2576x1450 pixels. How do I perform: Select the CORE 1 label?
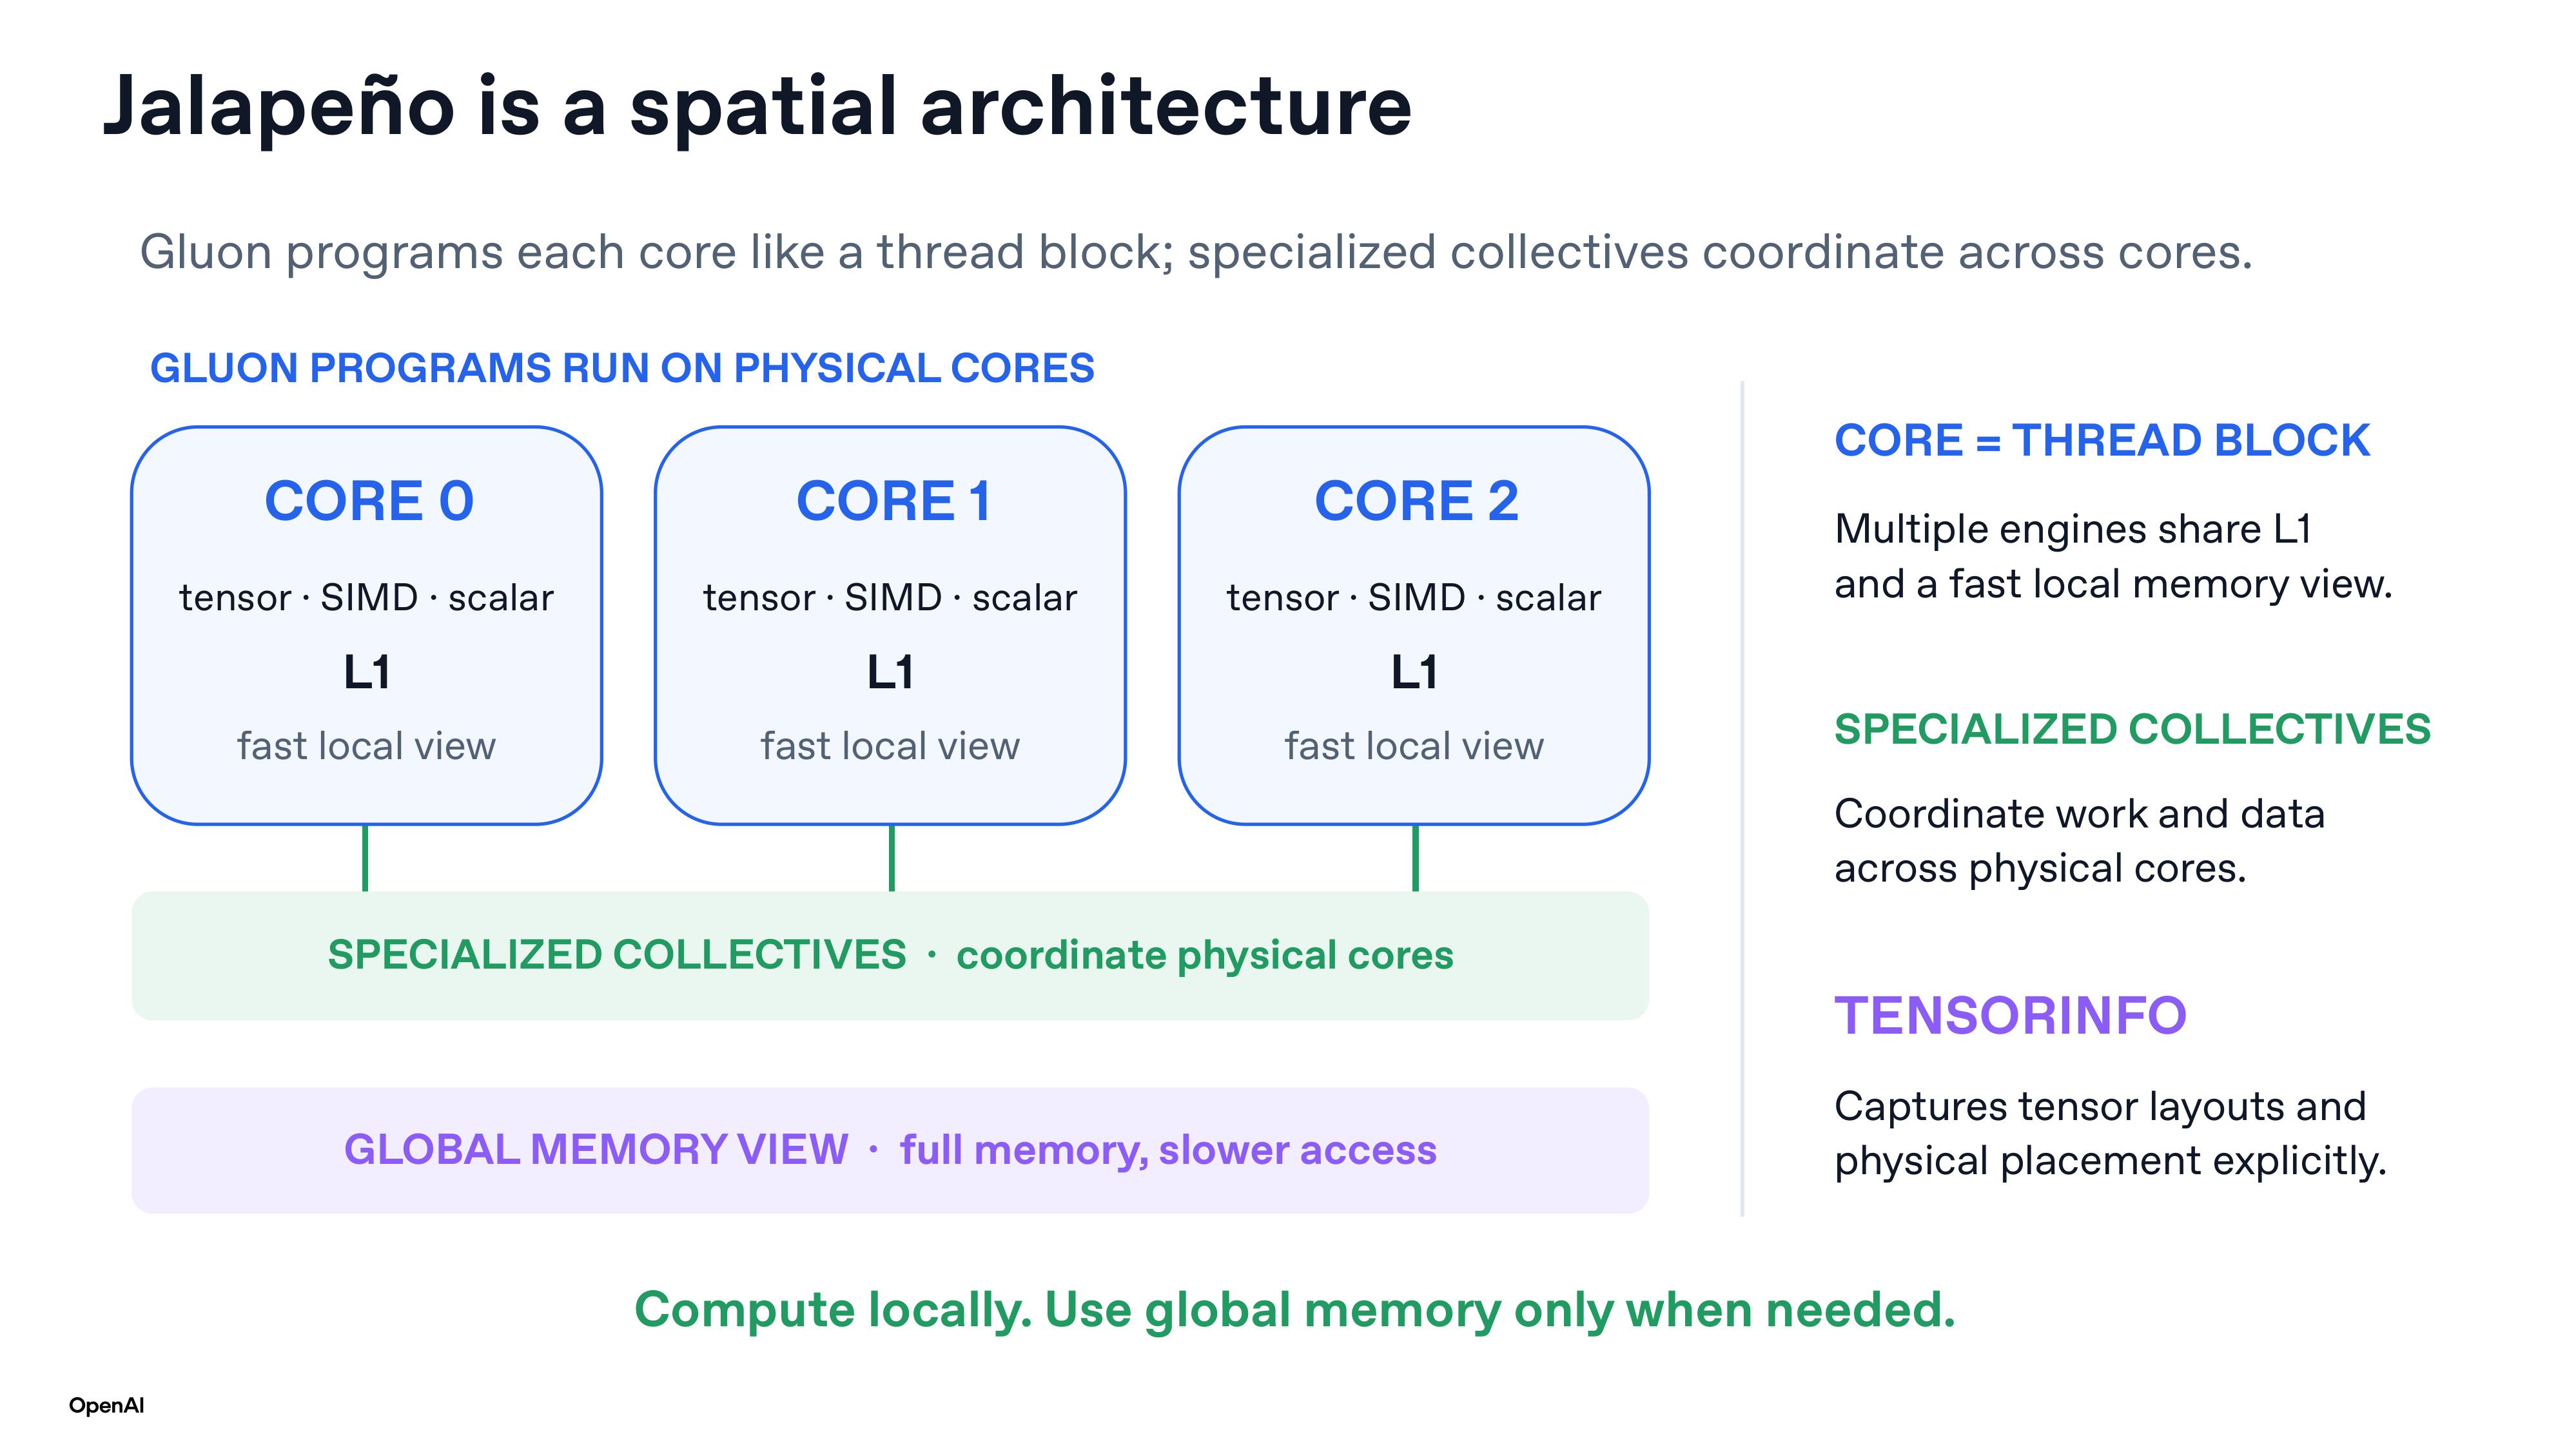pos(893,500)
